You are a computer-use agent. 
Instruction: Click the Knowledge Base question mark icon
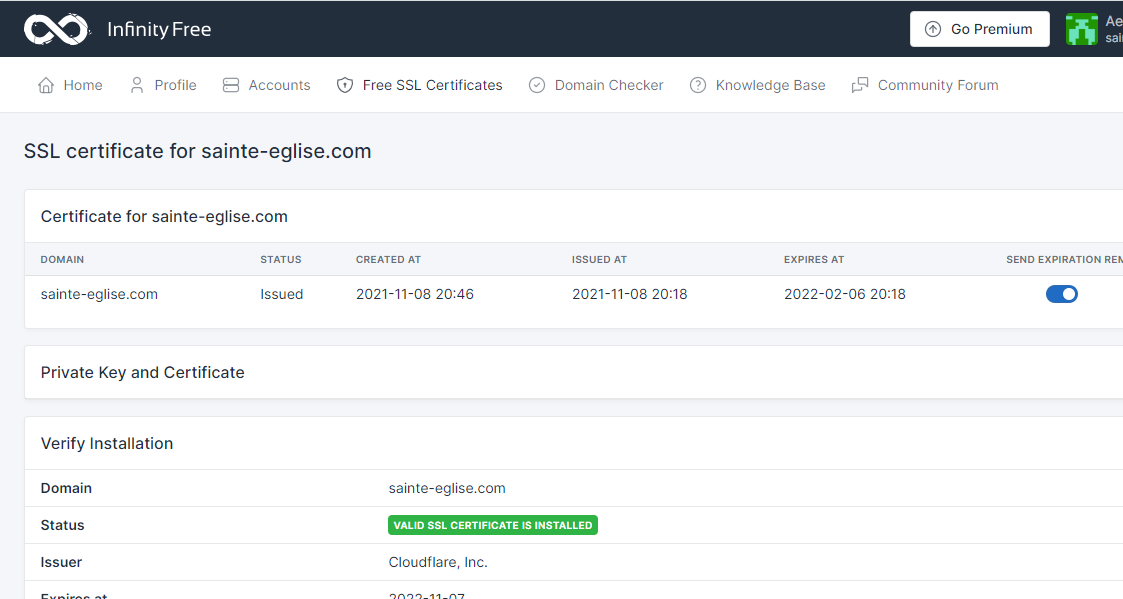pyautogui.click(x=698, y=85)
